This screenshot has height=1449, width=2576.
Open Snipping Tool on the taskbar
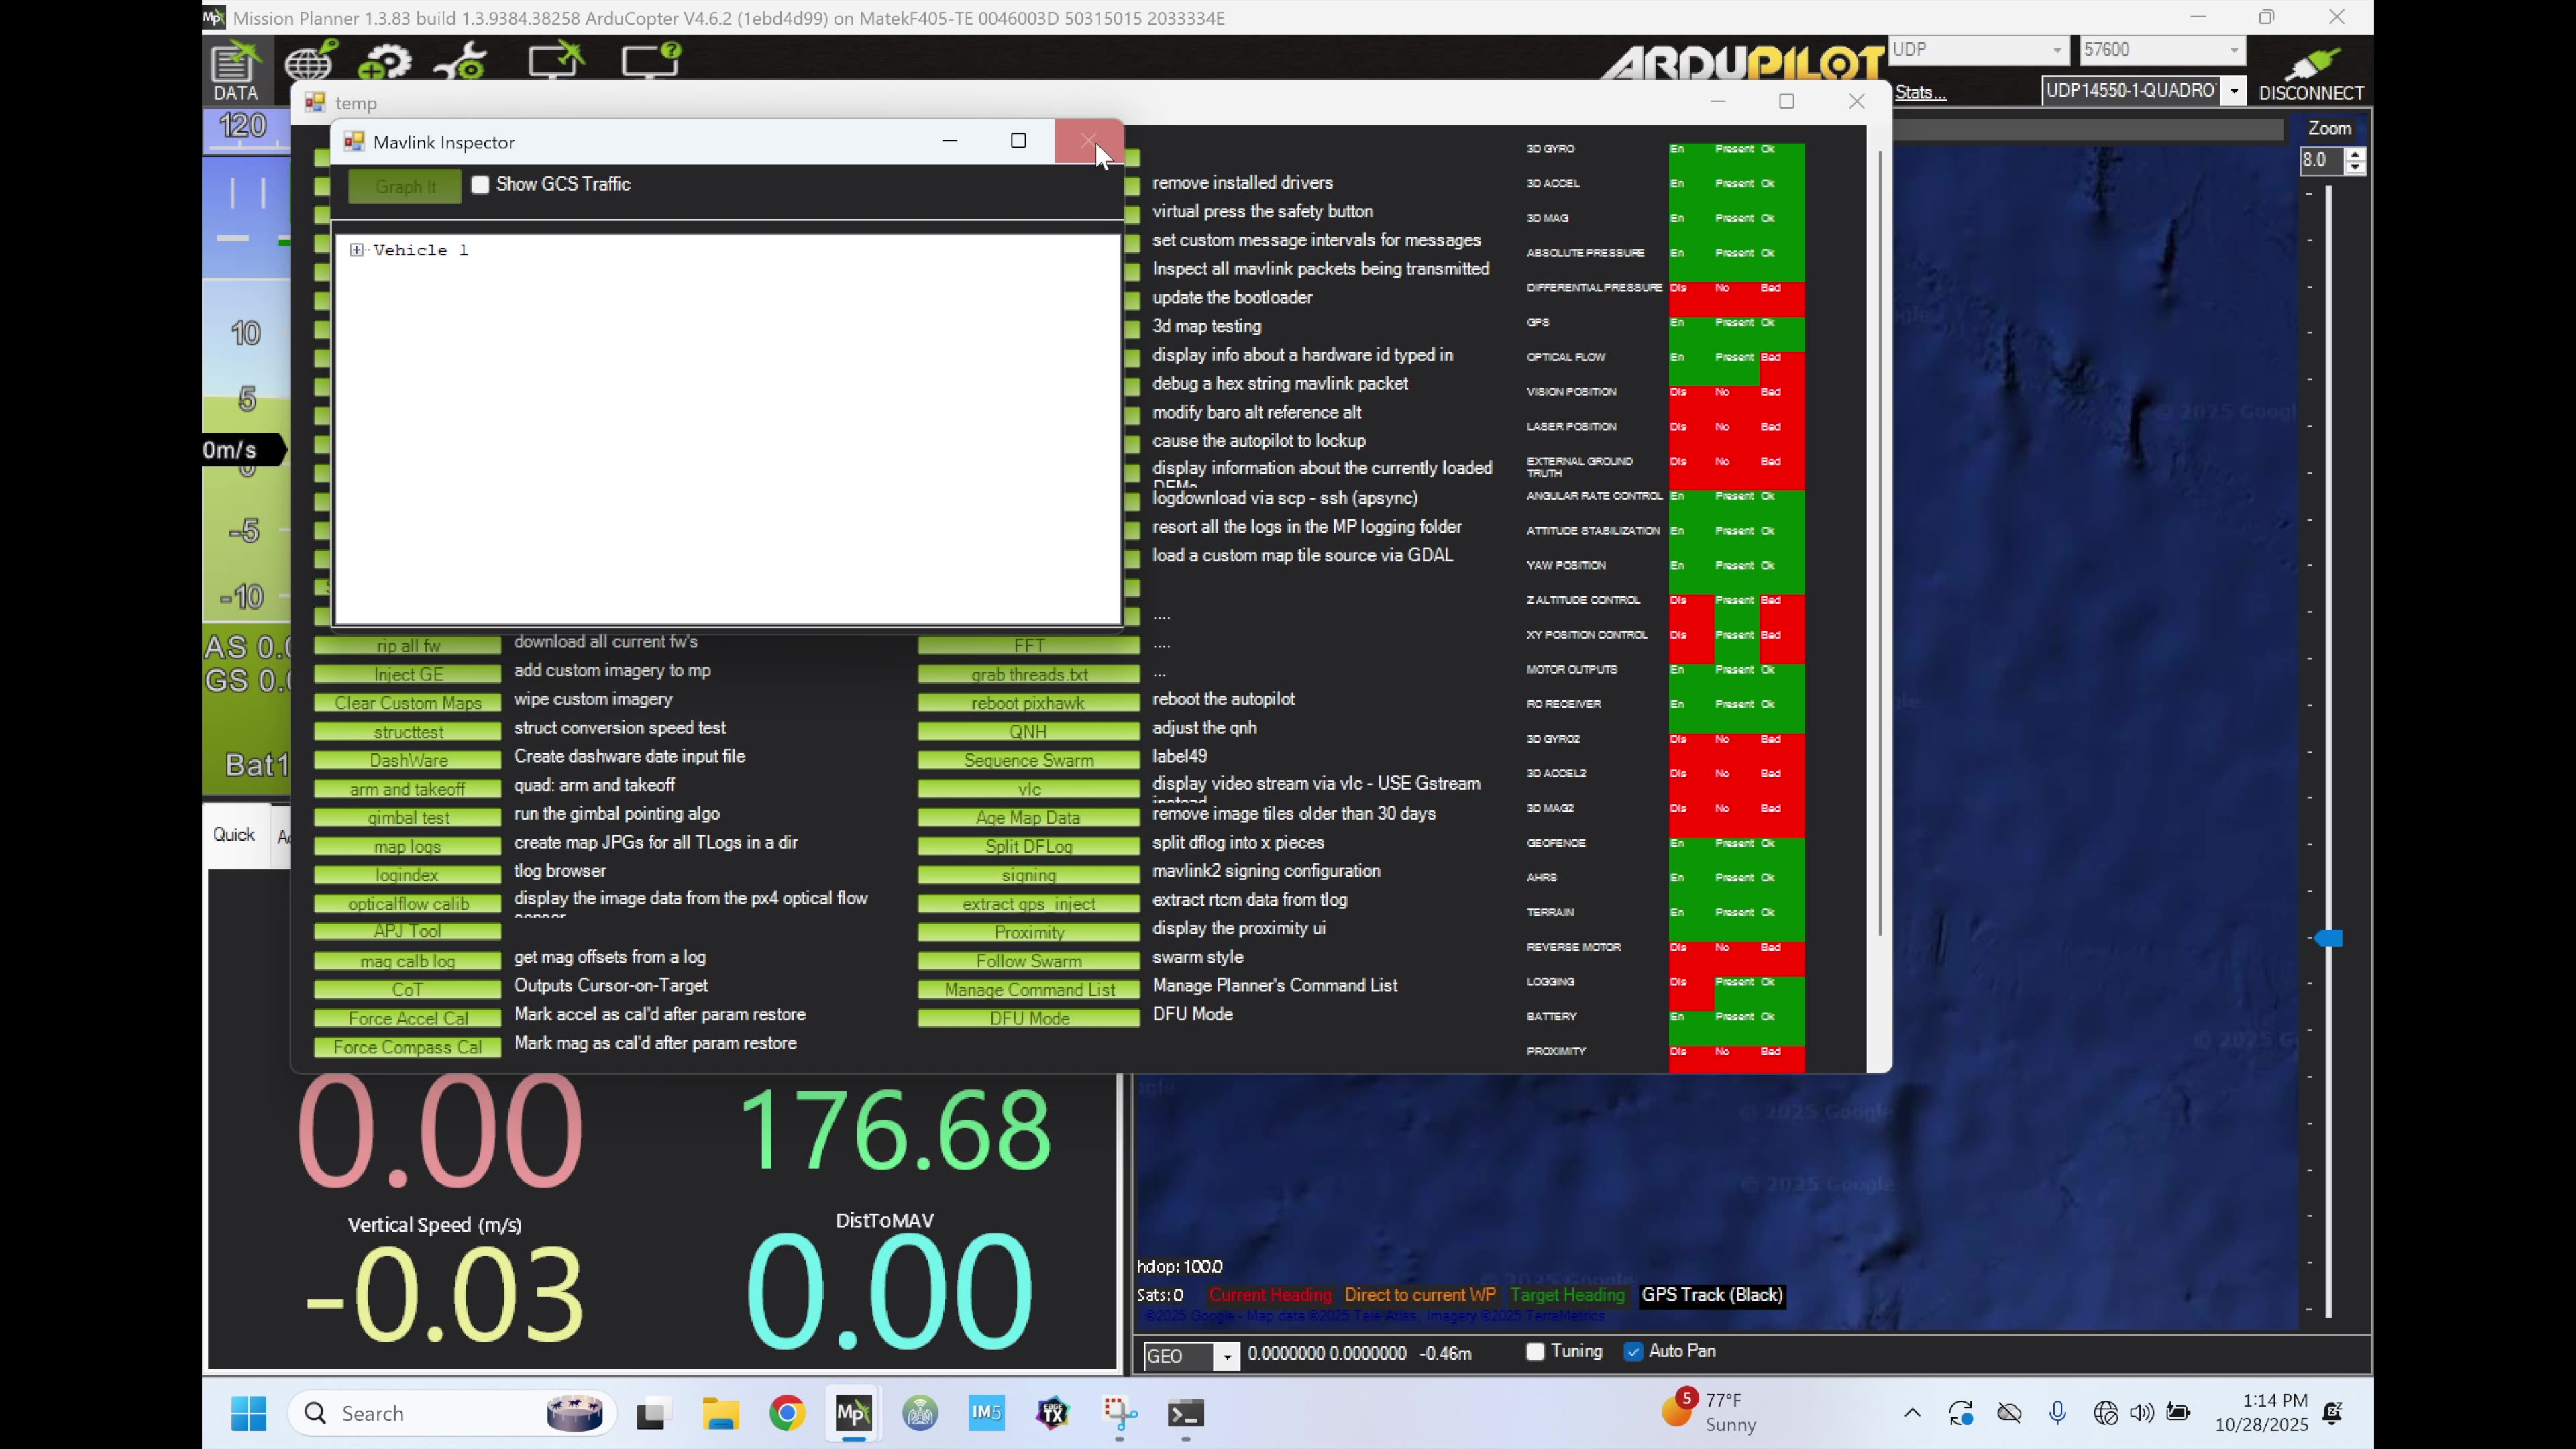1119,1413
